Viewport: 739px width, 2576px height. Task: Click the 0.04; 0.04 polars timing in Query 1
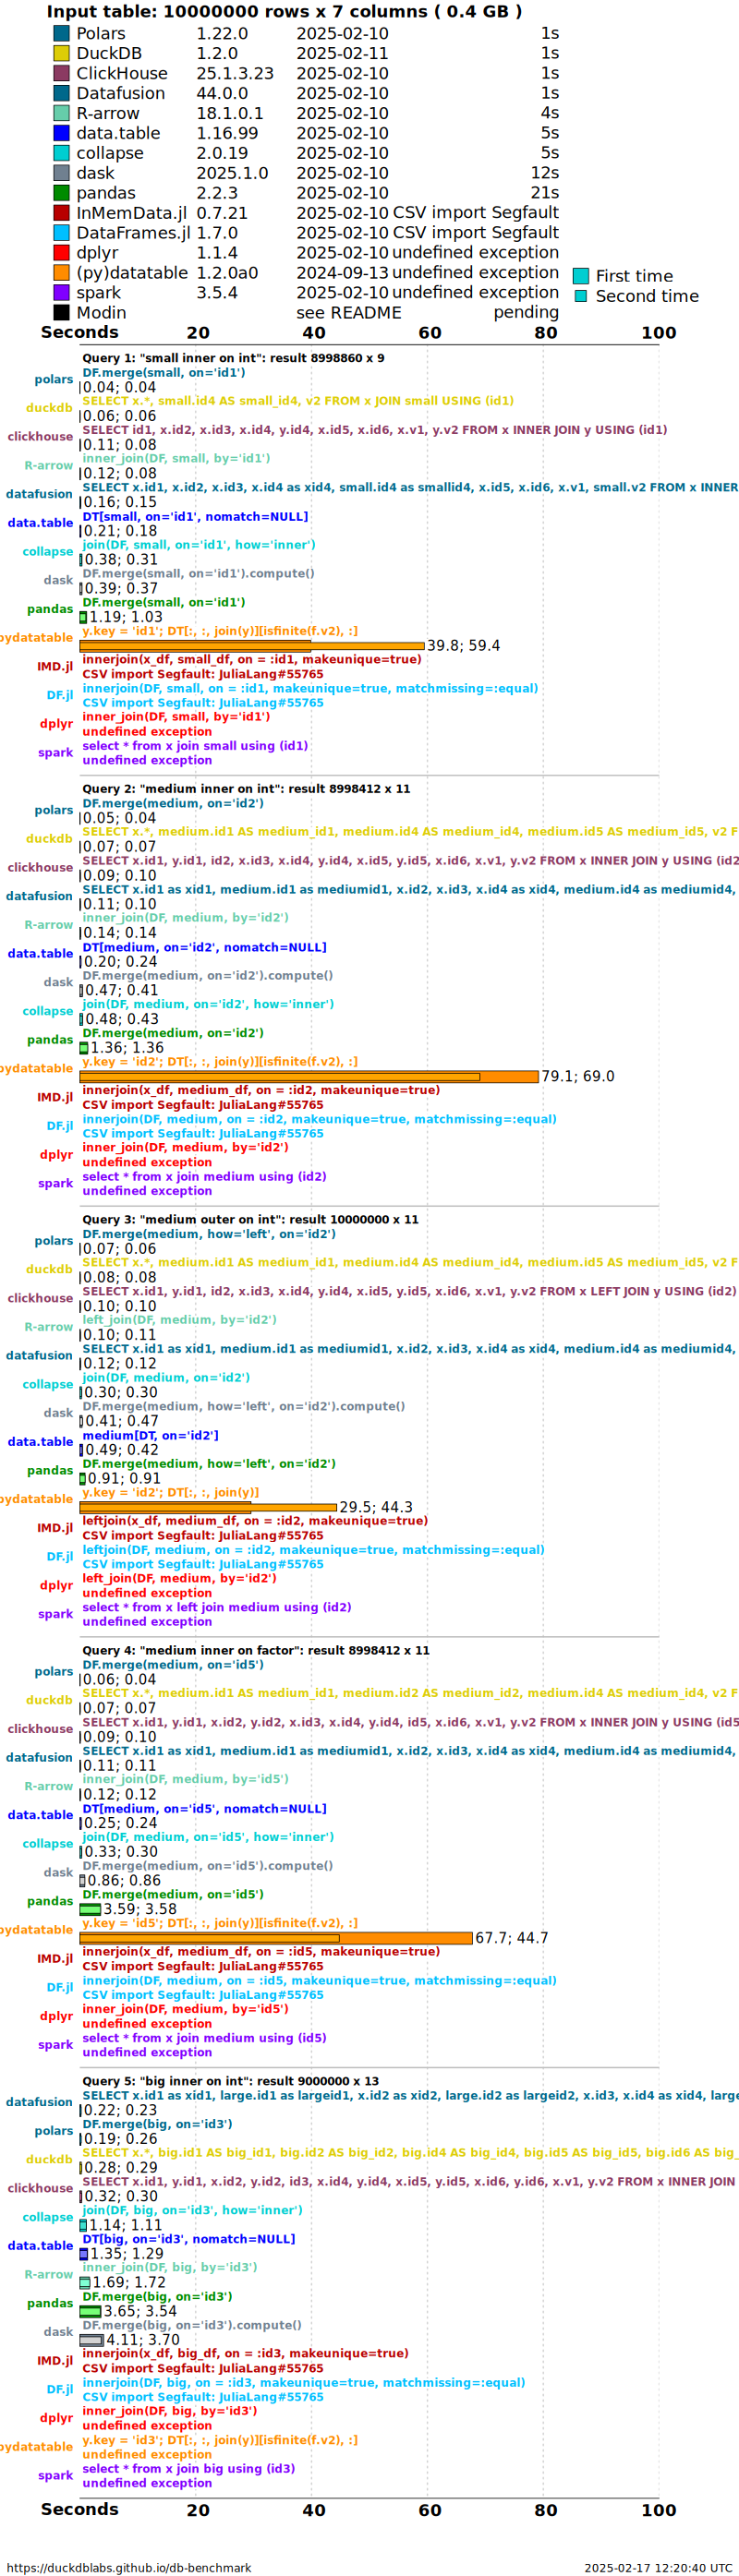(x=119, y=387)
